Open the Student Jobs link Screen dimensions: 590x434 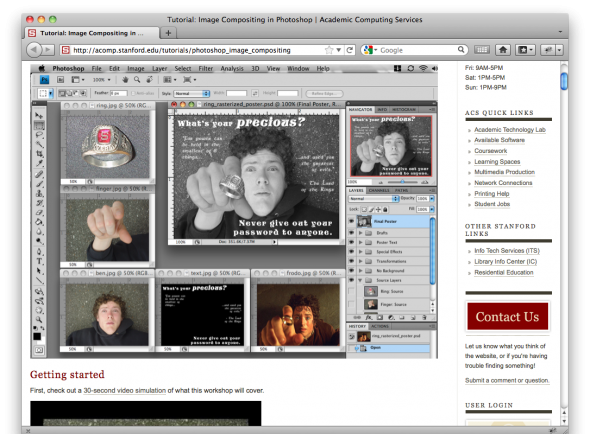pyautogui.click(x=492, y=204)
